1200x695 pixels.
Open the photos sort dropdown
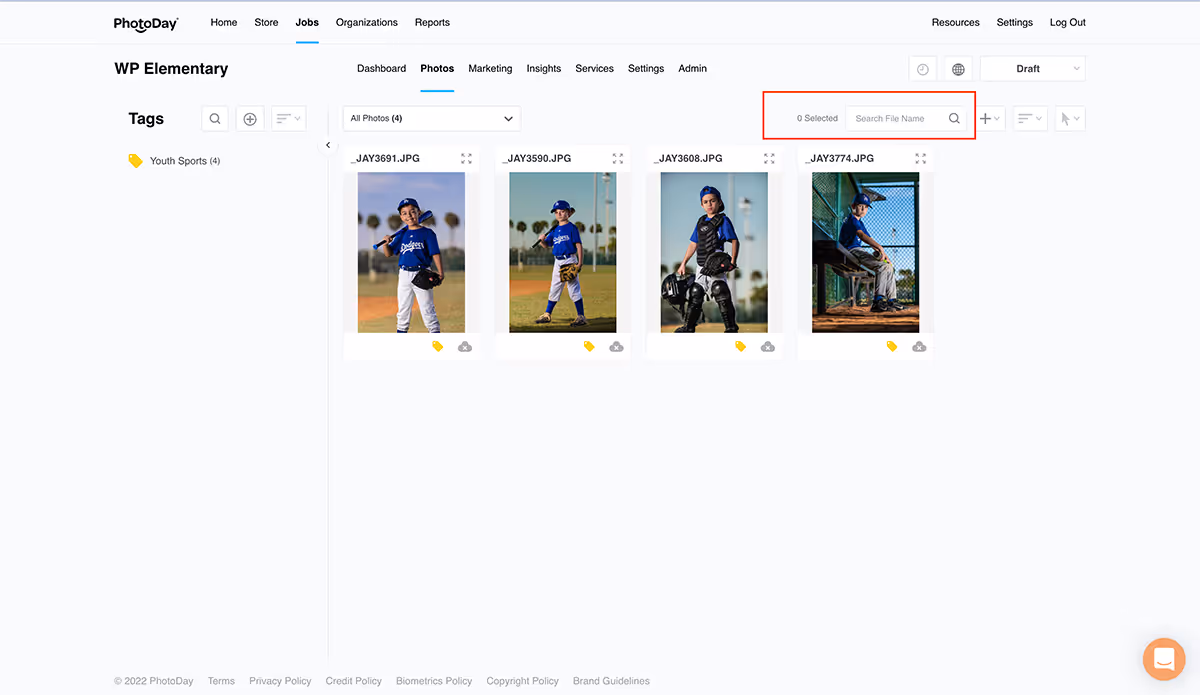click(1029, 118)
